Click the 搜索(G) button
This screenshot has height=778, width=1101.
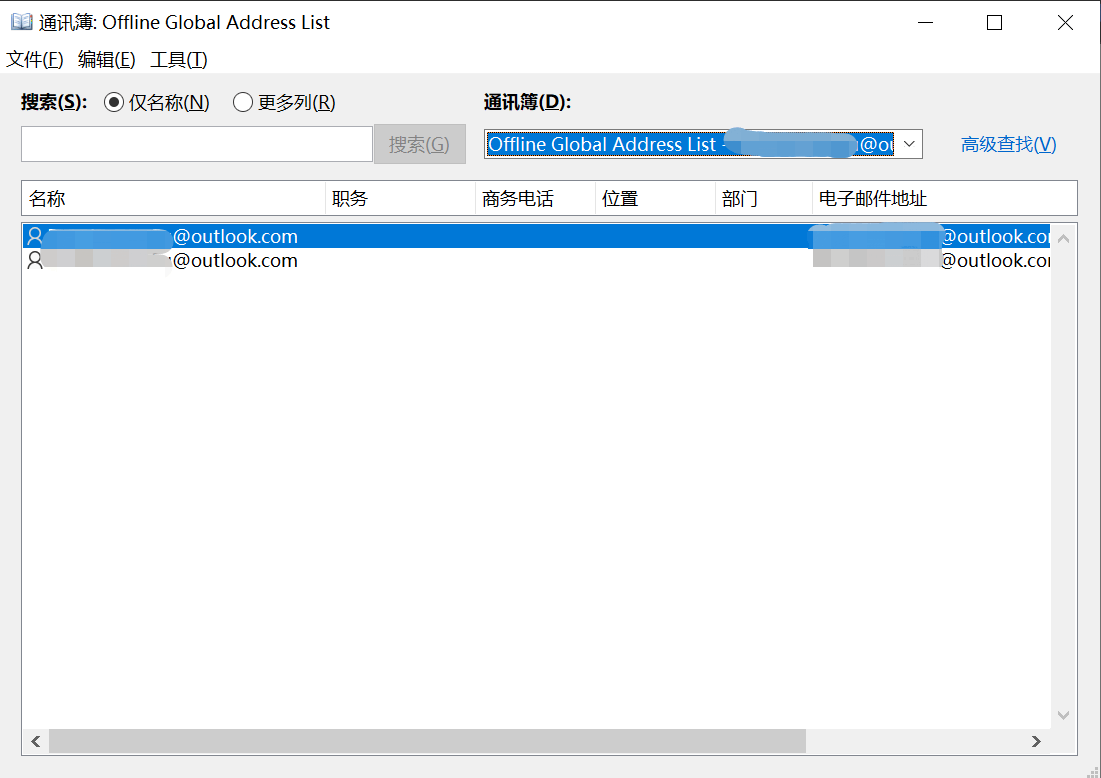point(419,144)
